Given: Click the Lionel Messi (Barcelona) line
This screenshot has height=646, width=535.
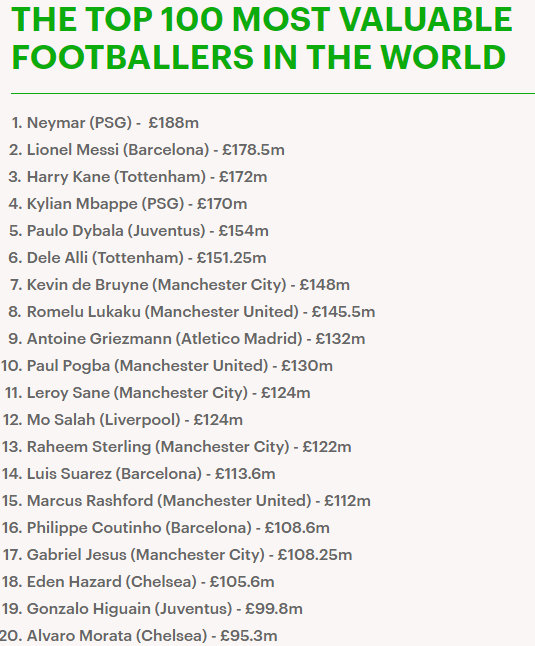Looking at the screenshot, I should point(147,150).
